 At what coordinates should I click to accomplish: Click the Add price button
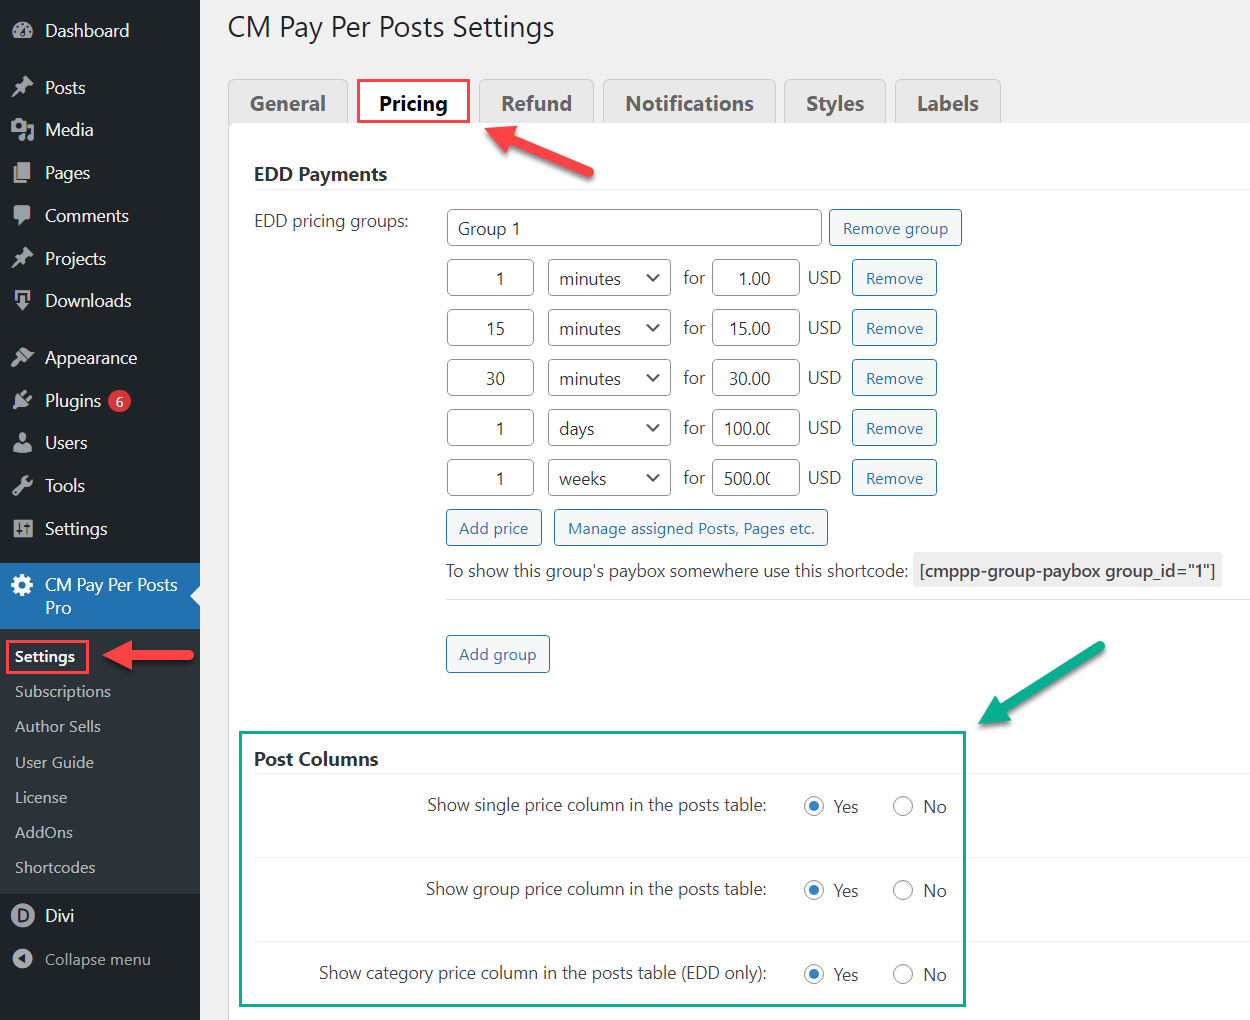tap(494, 528)
